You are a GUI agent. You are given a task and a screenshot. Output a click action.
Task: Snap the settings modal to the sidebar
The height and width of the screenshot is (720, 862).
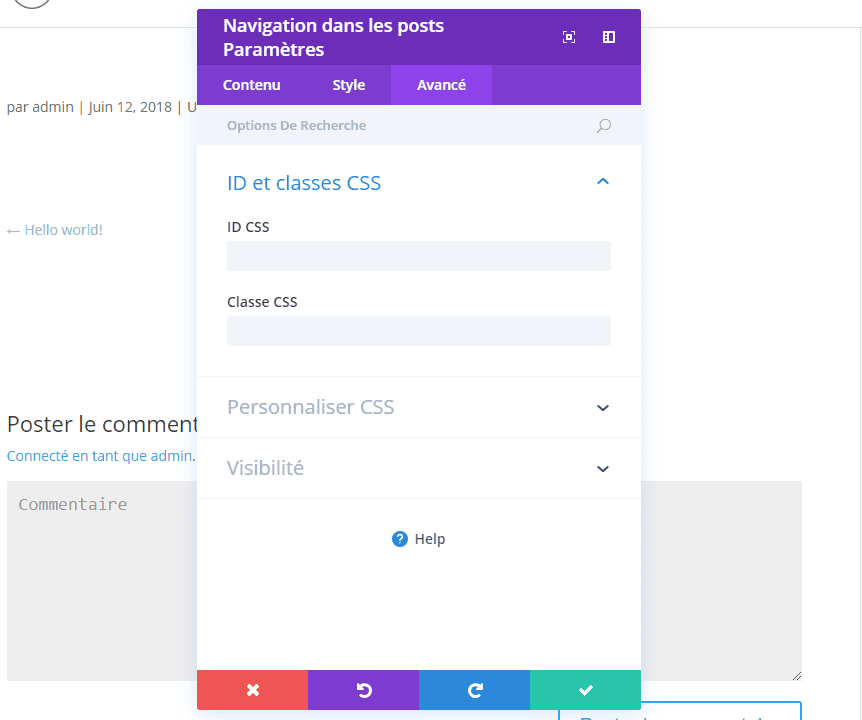[x=609, y=37]
